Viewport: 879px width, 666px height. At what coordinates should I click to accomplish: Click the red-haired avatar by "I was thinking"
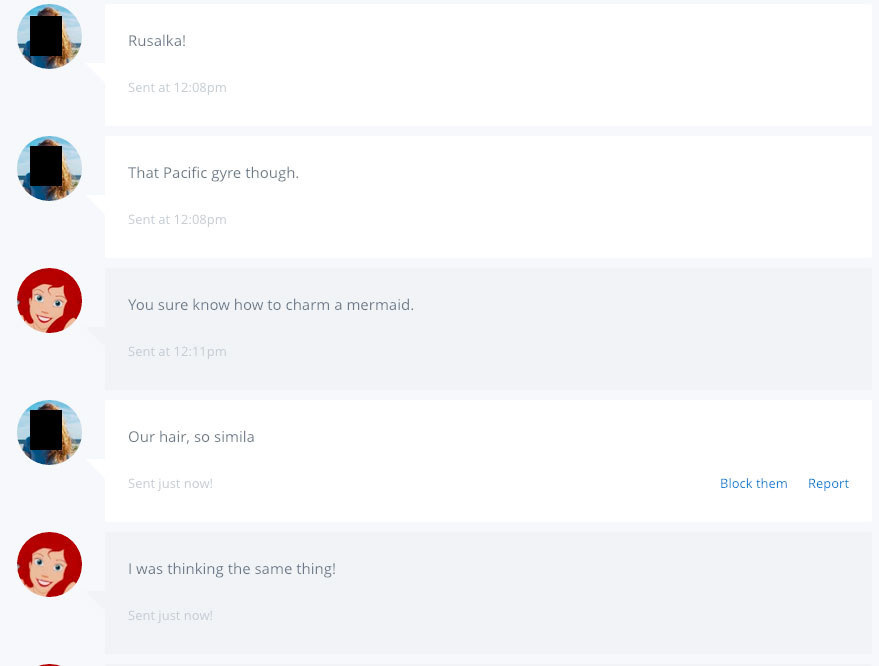point(49,565)
